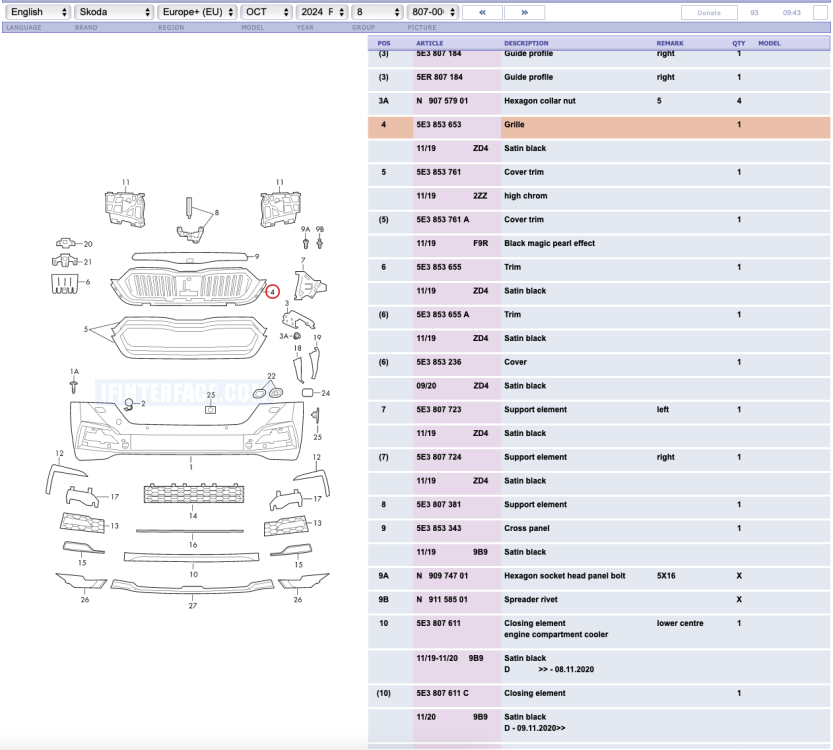This screenshot has width=833, height=750.
Task: Click the red-circled position 4 marker
Action: [x=273, y=292]
